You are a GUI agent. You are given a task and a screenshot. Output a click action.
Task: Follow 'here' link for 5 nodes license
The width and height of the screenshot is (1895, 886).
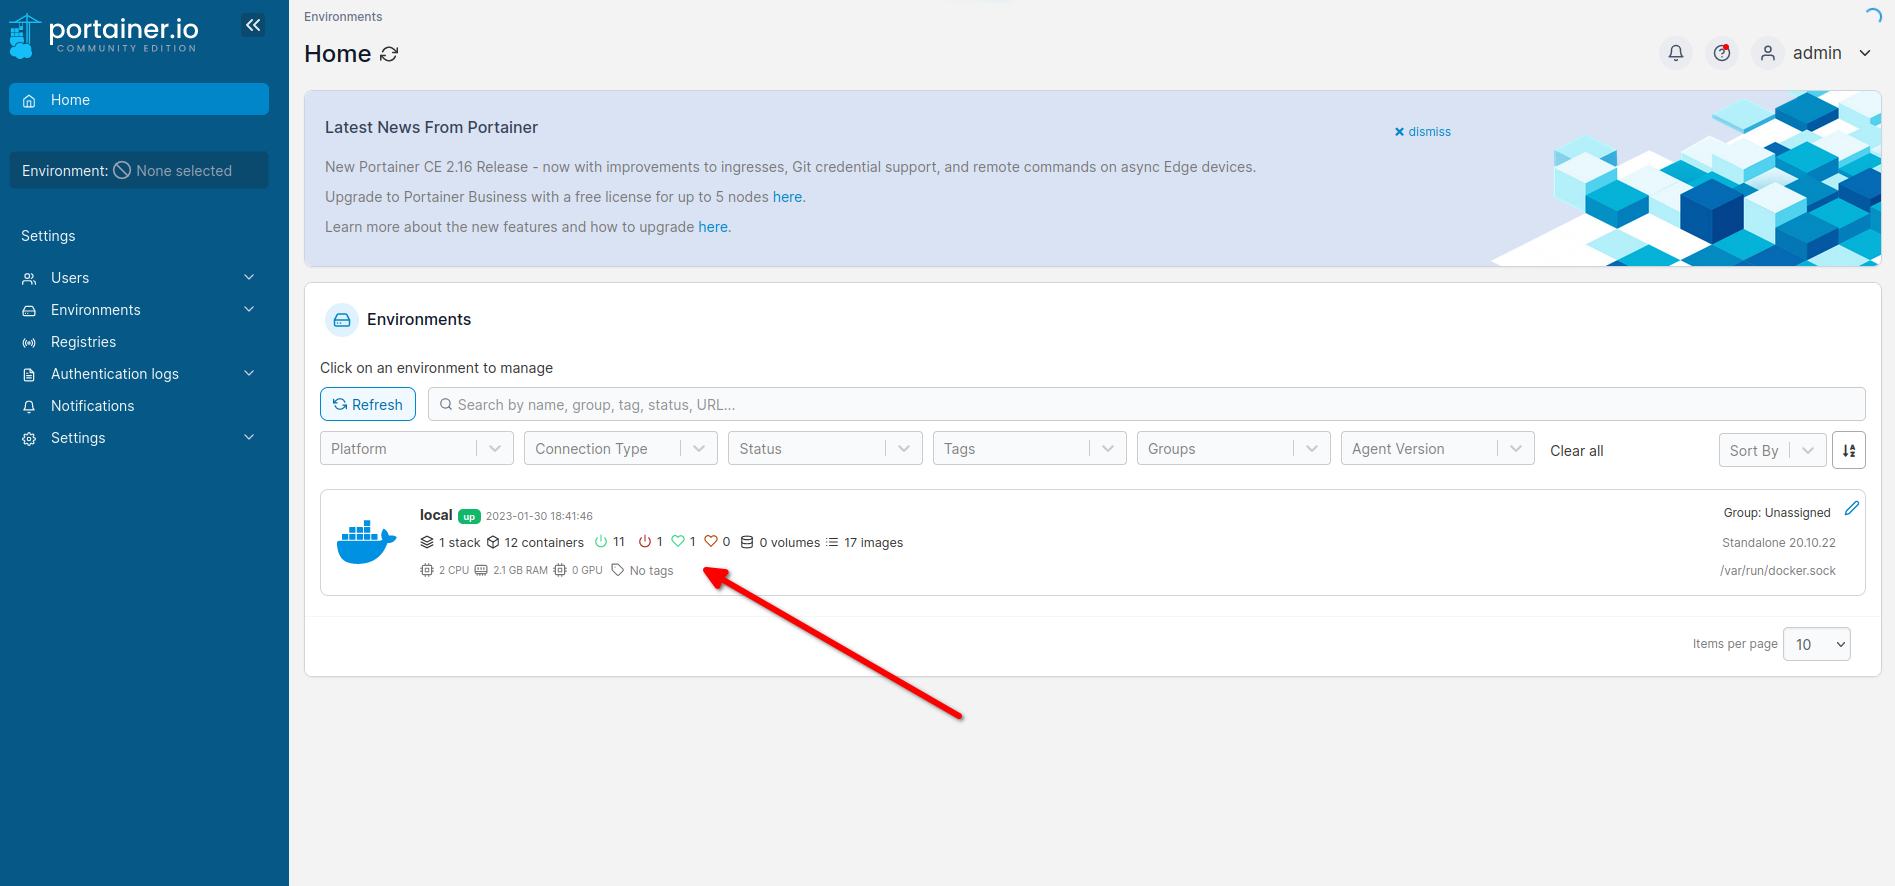tap(787, 197)
